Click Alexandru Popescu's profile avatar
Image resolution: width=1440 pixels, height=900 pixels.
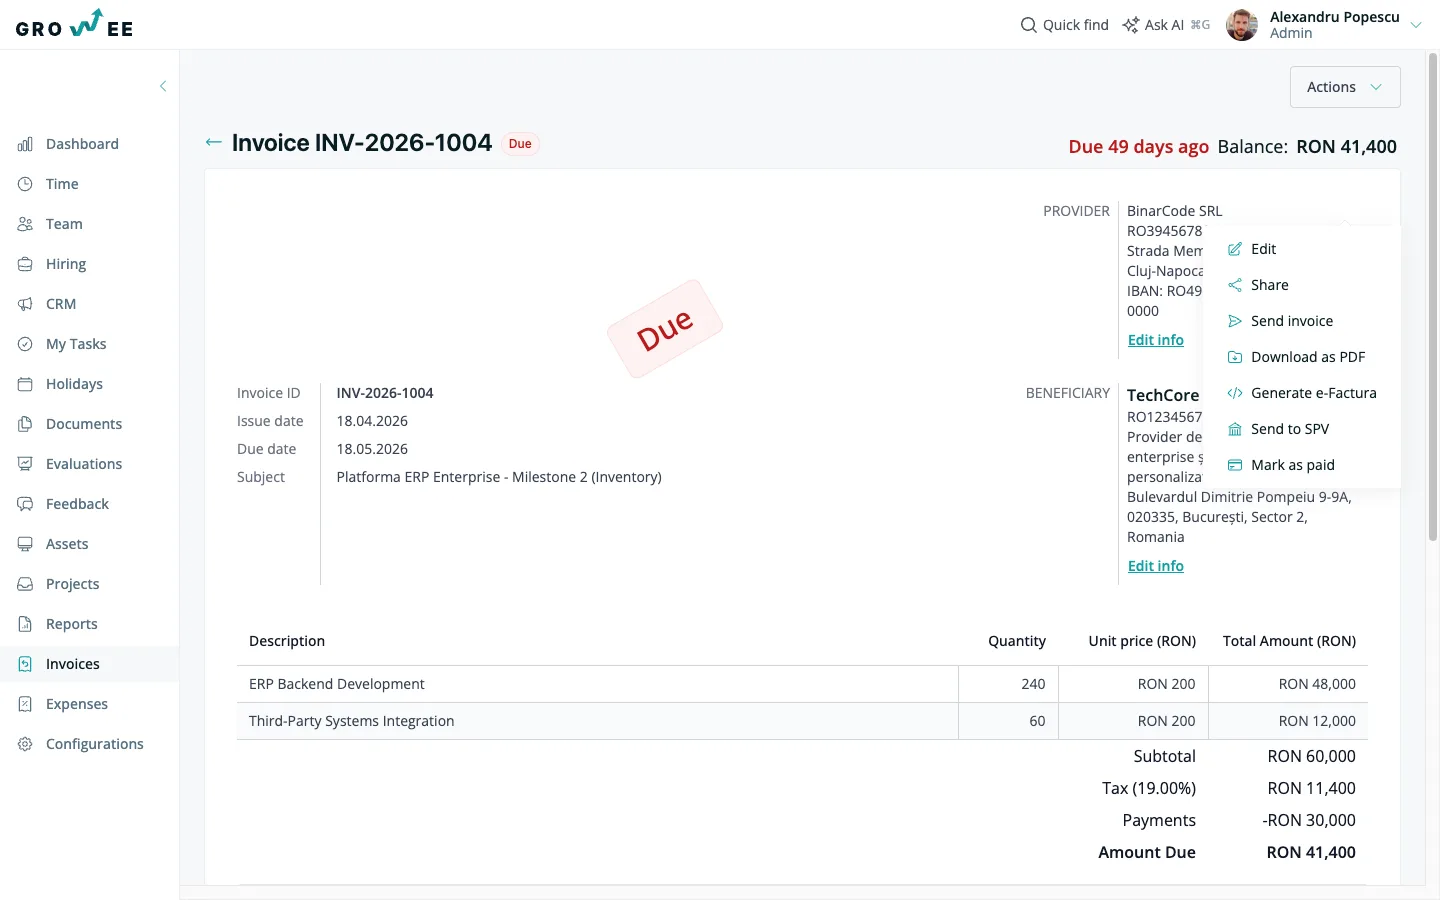(x=1242, y=25)
